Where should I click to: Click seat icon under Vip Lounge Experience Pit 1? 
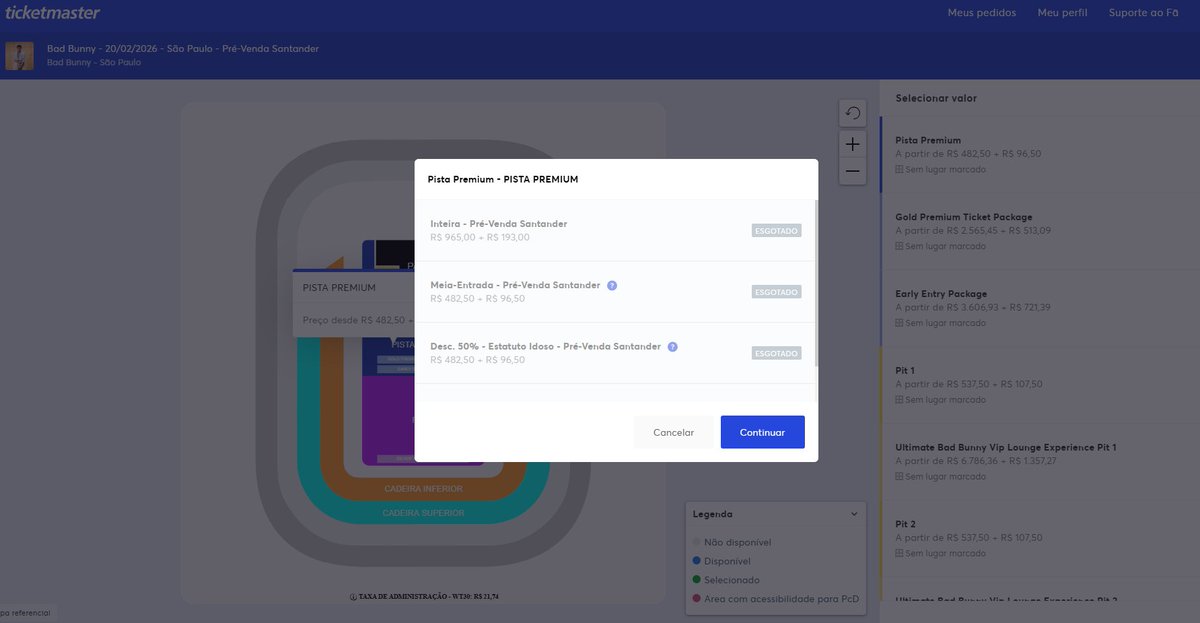899,477
